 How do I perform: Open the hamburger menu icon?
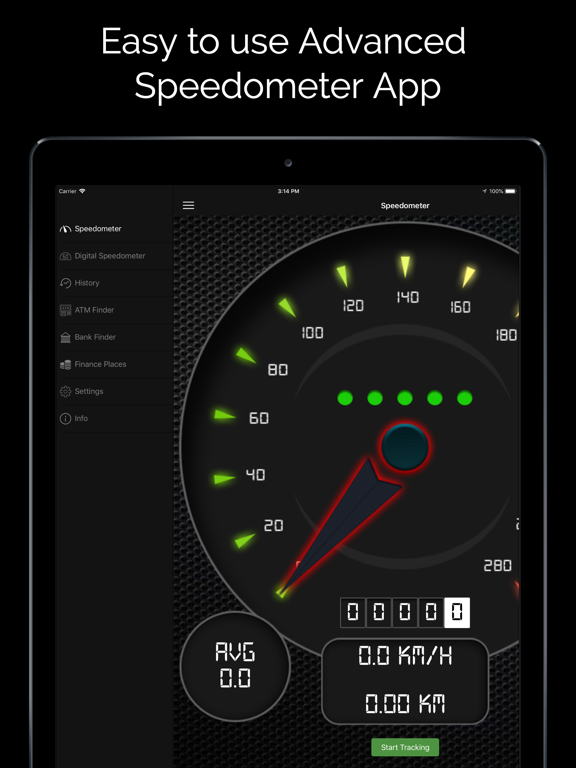click(189, 205)
